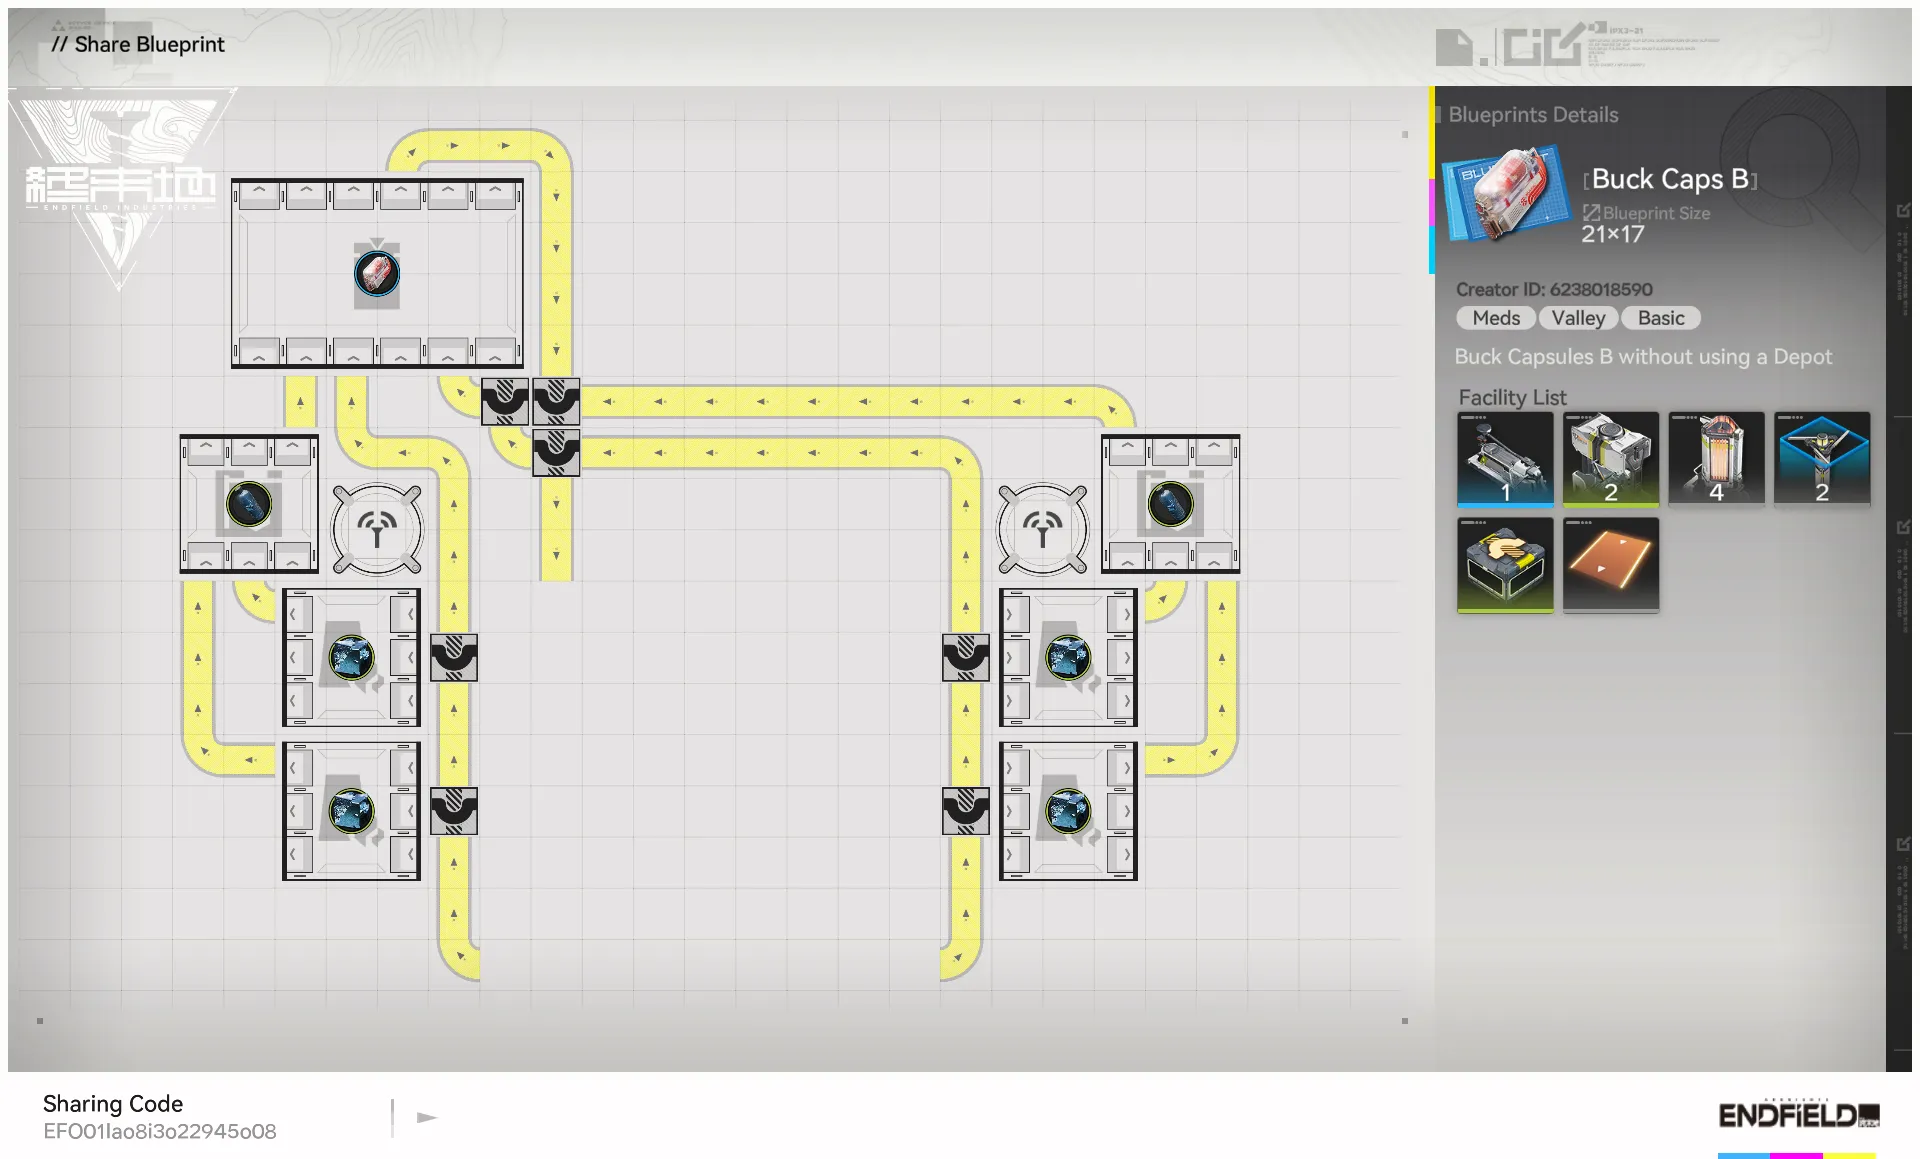
Task: Toggle the right signal tower facility on the grid
Action: pyautogui.click(x=1042, y=527)
